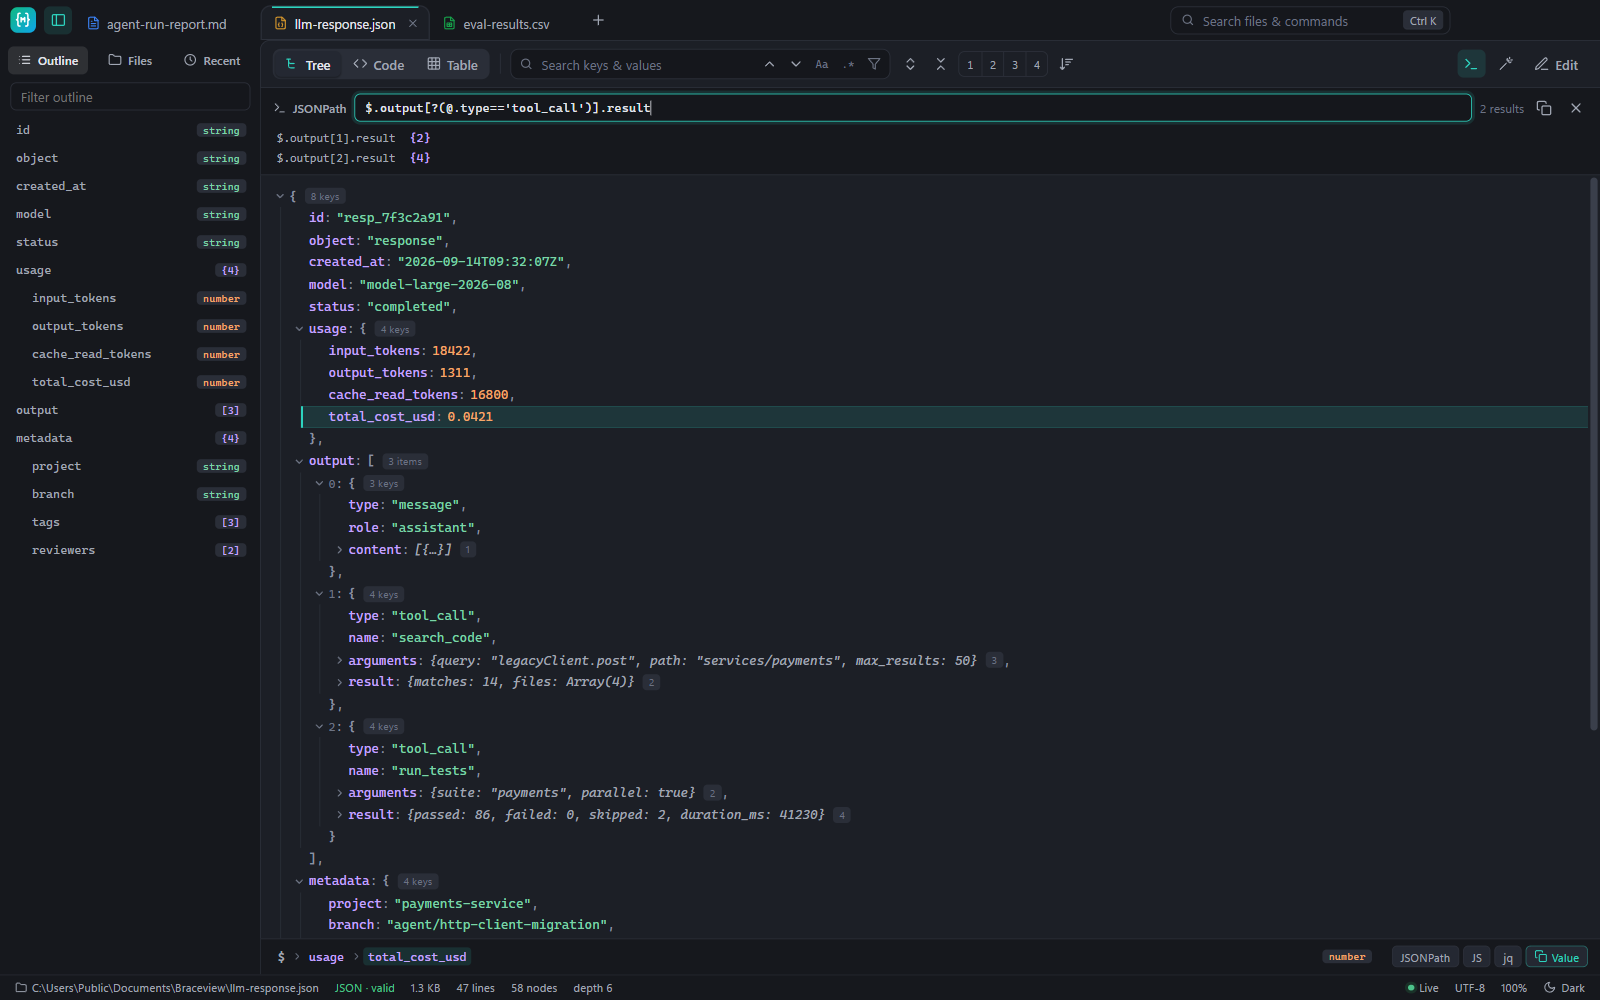1600x1000 pixels.
Task: Select the Outline sidebar tab
Action: (x=48, y=61)
